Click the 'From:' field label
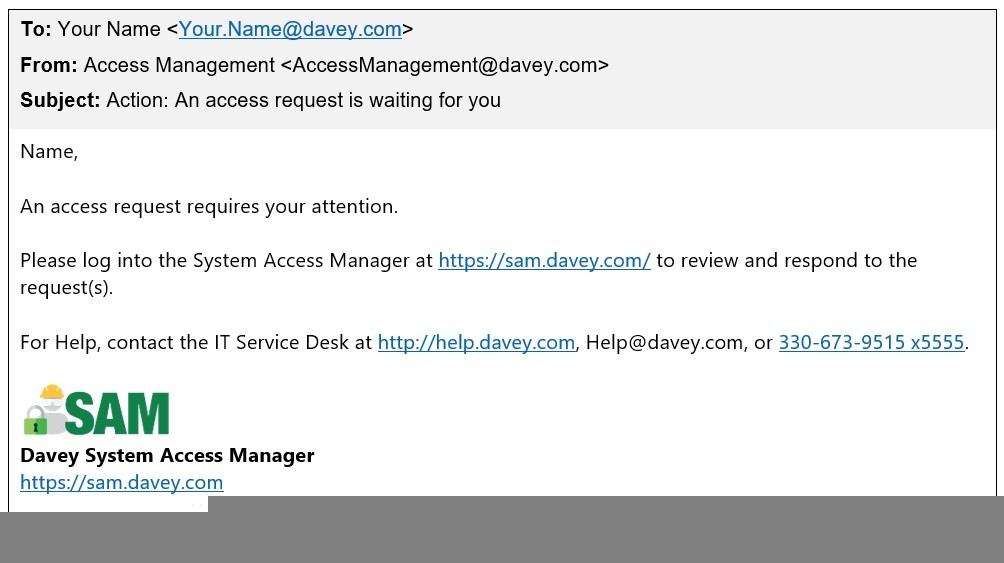Screen dimensions: 1004x563 pos(49,65)
